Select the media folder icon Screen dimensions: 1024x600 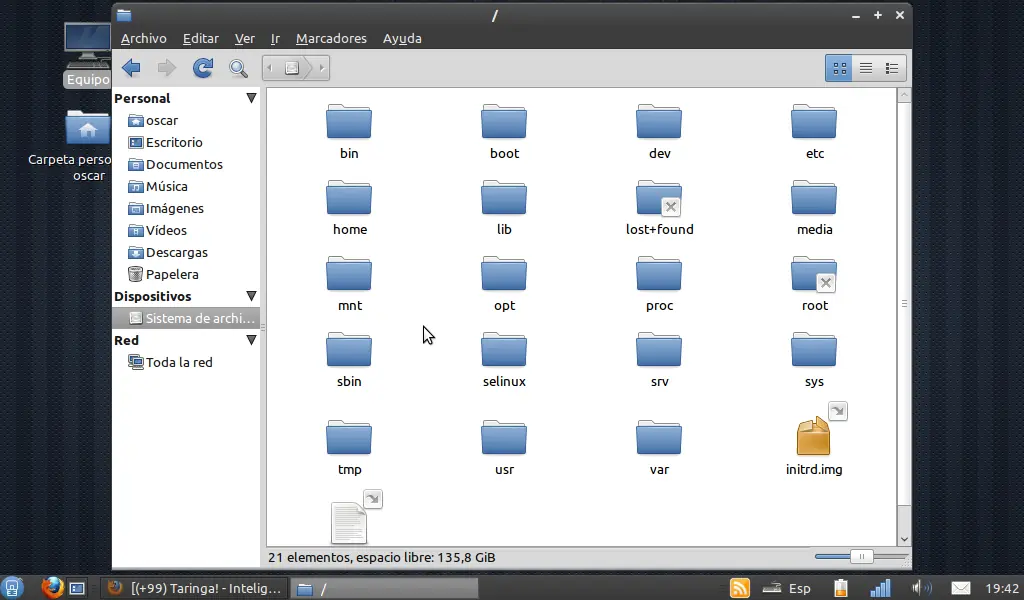coord(814,198)
